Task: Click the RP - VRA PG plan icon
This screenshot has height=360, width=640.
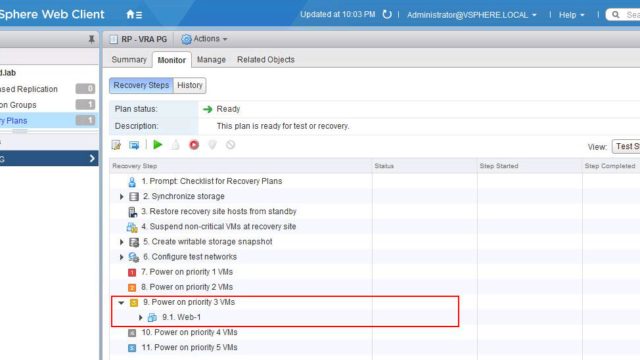Action: click(113, 39)
